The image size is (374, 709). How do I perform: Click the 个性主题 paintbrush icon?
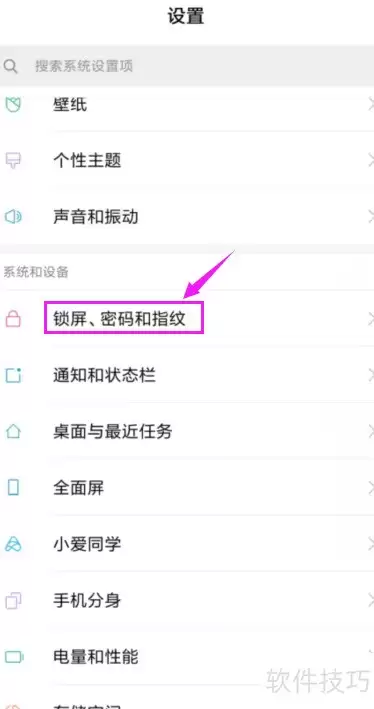(x=13, y=161)
